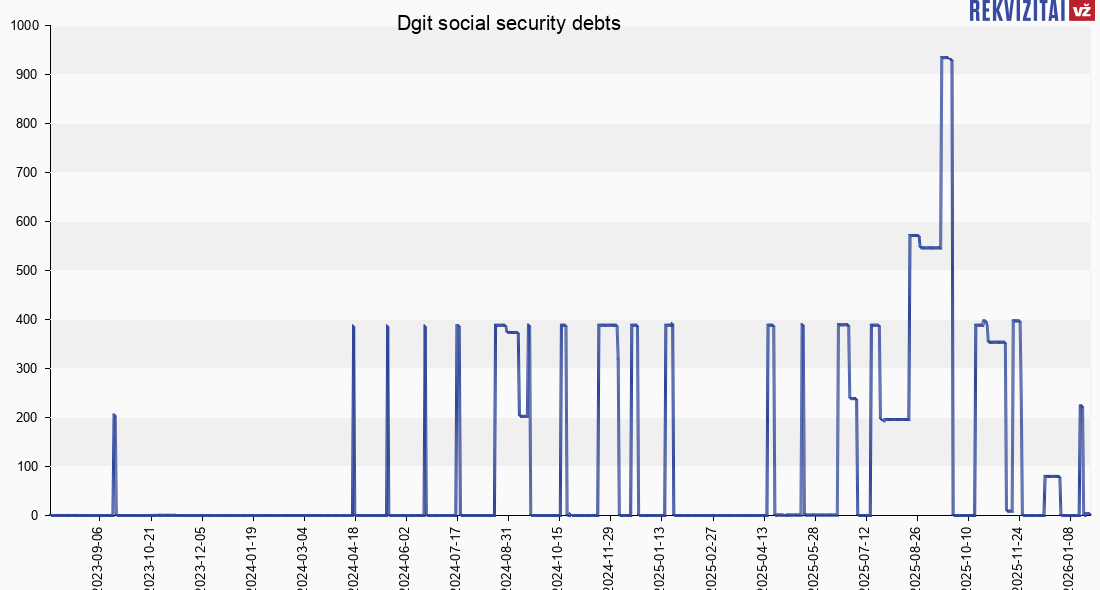Click the 700 y-axis label
Screen dimensions: 1100x590
26,173
